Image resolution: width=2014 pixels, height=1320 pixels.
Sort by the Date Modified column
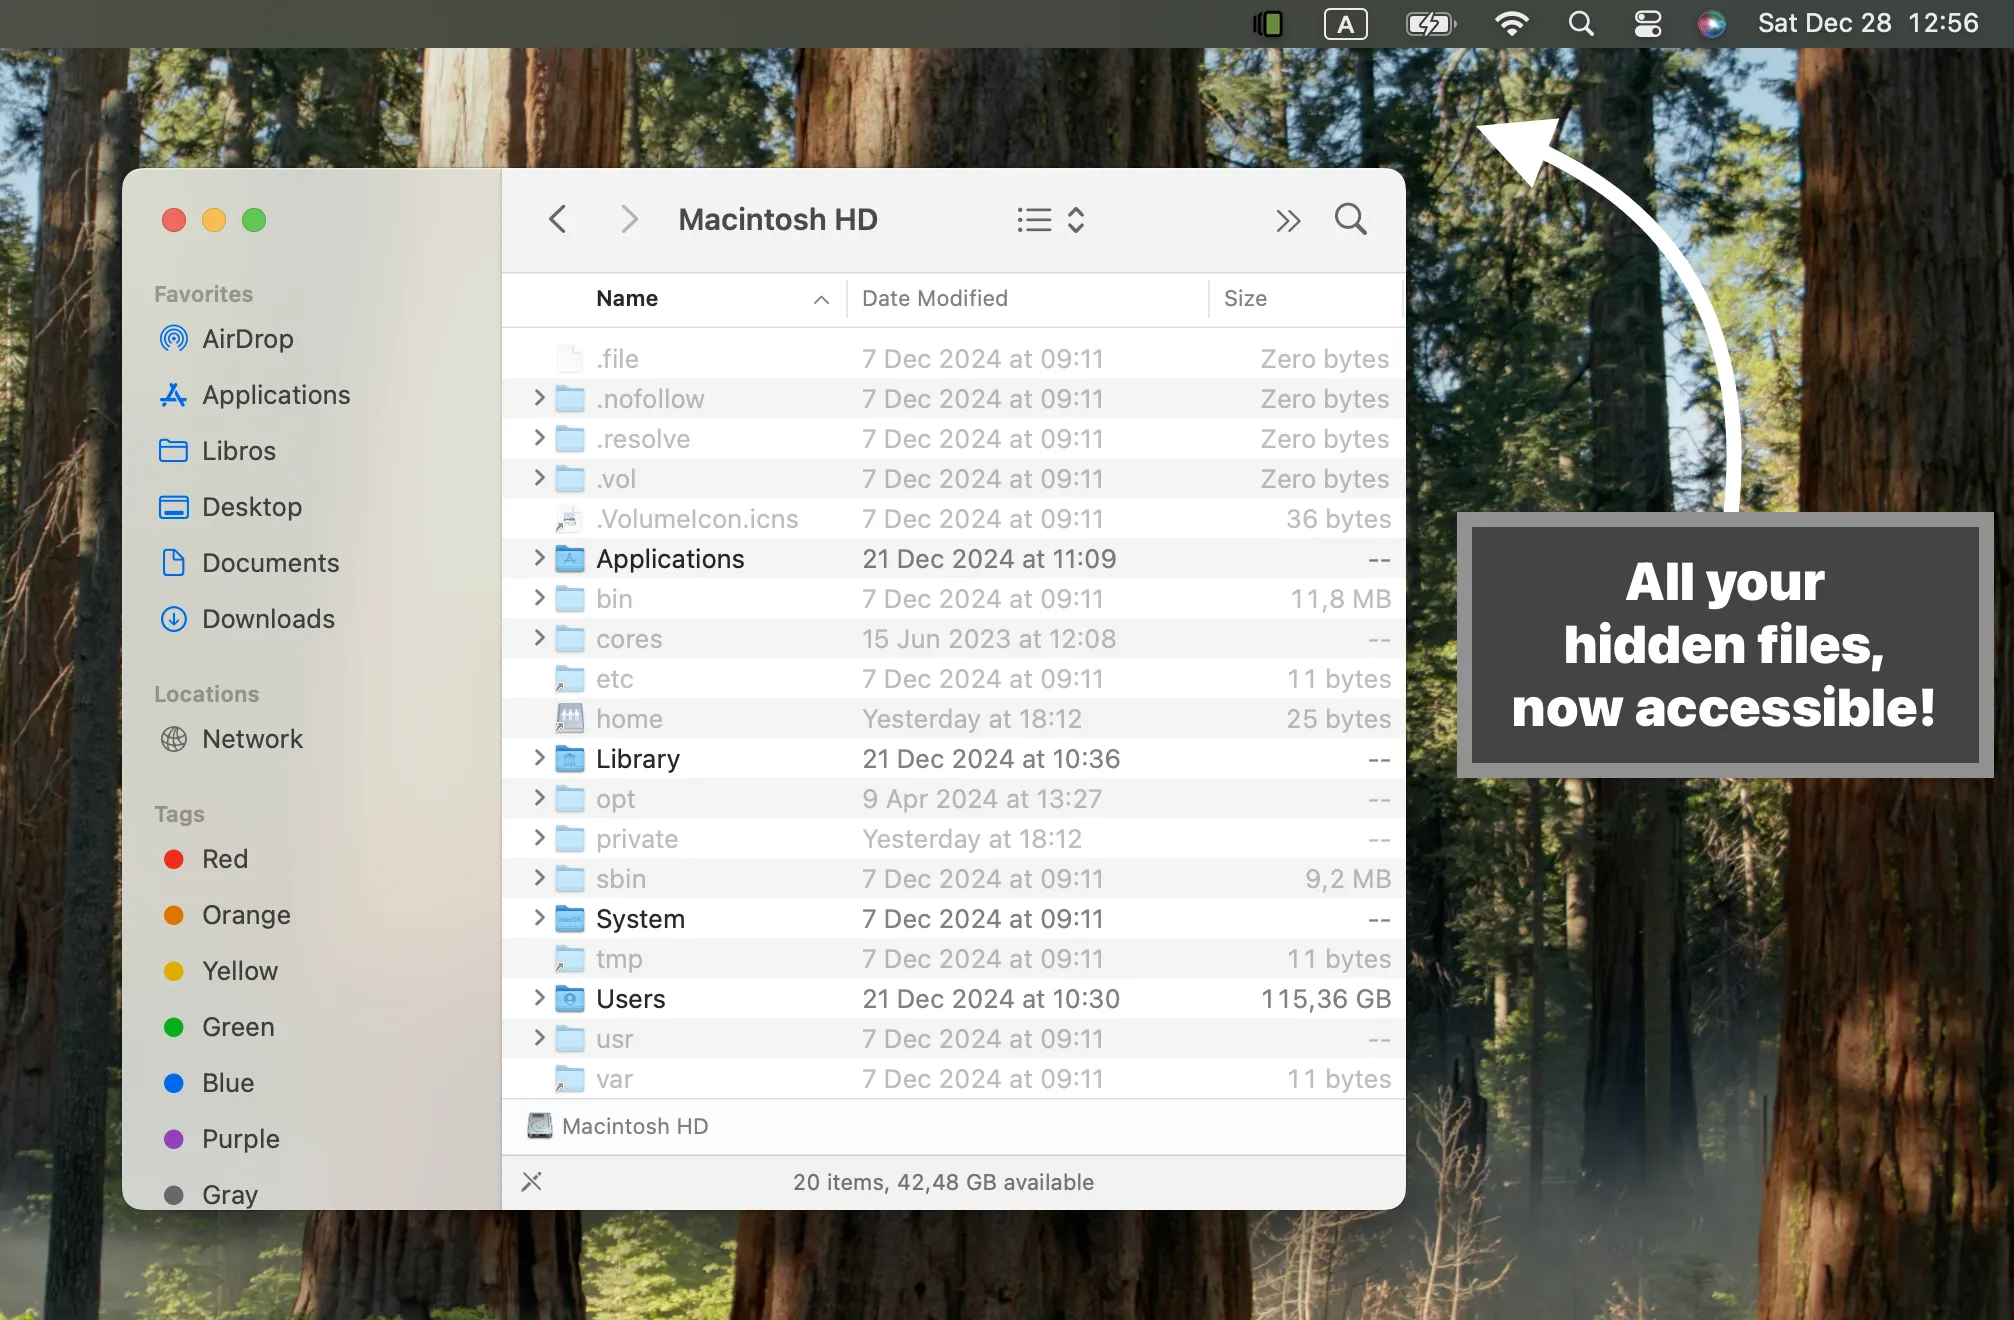click(934, 298)
